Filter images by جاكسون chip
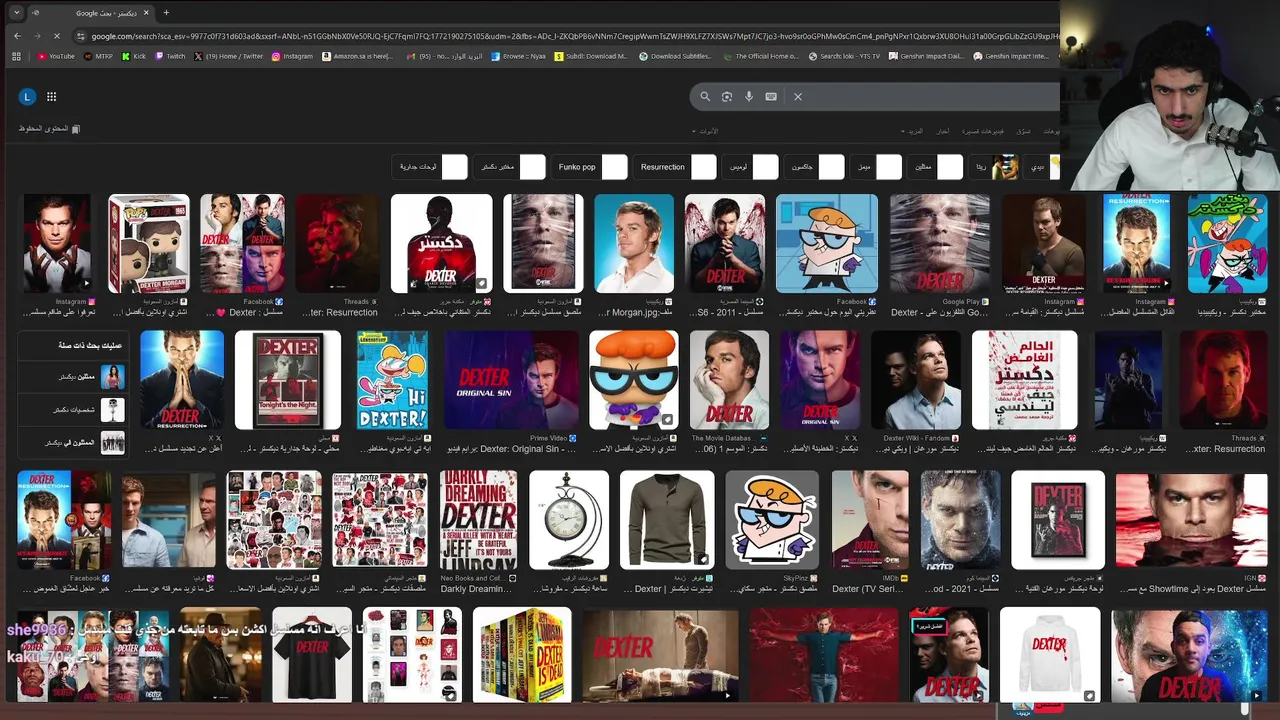Screen dimensions: 1280x720 [x=815, y=167]
